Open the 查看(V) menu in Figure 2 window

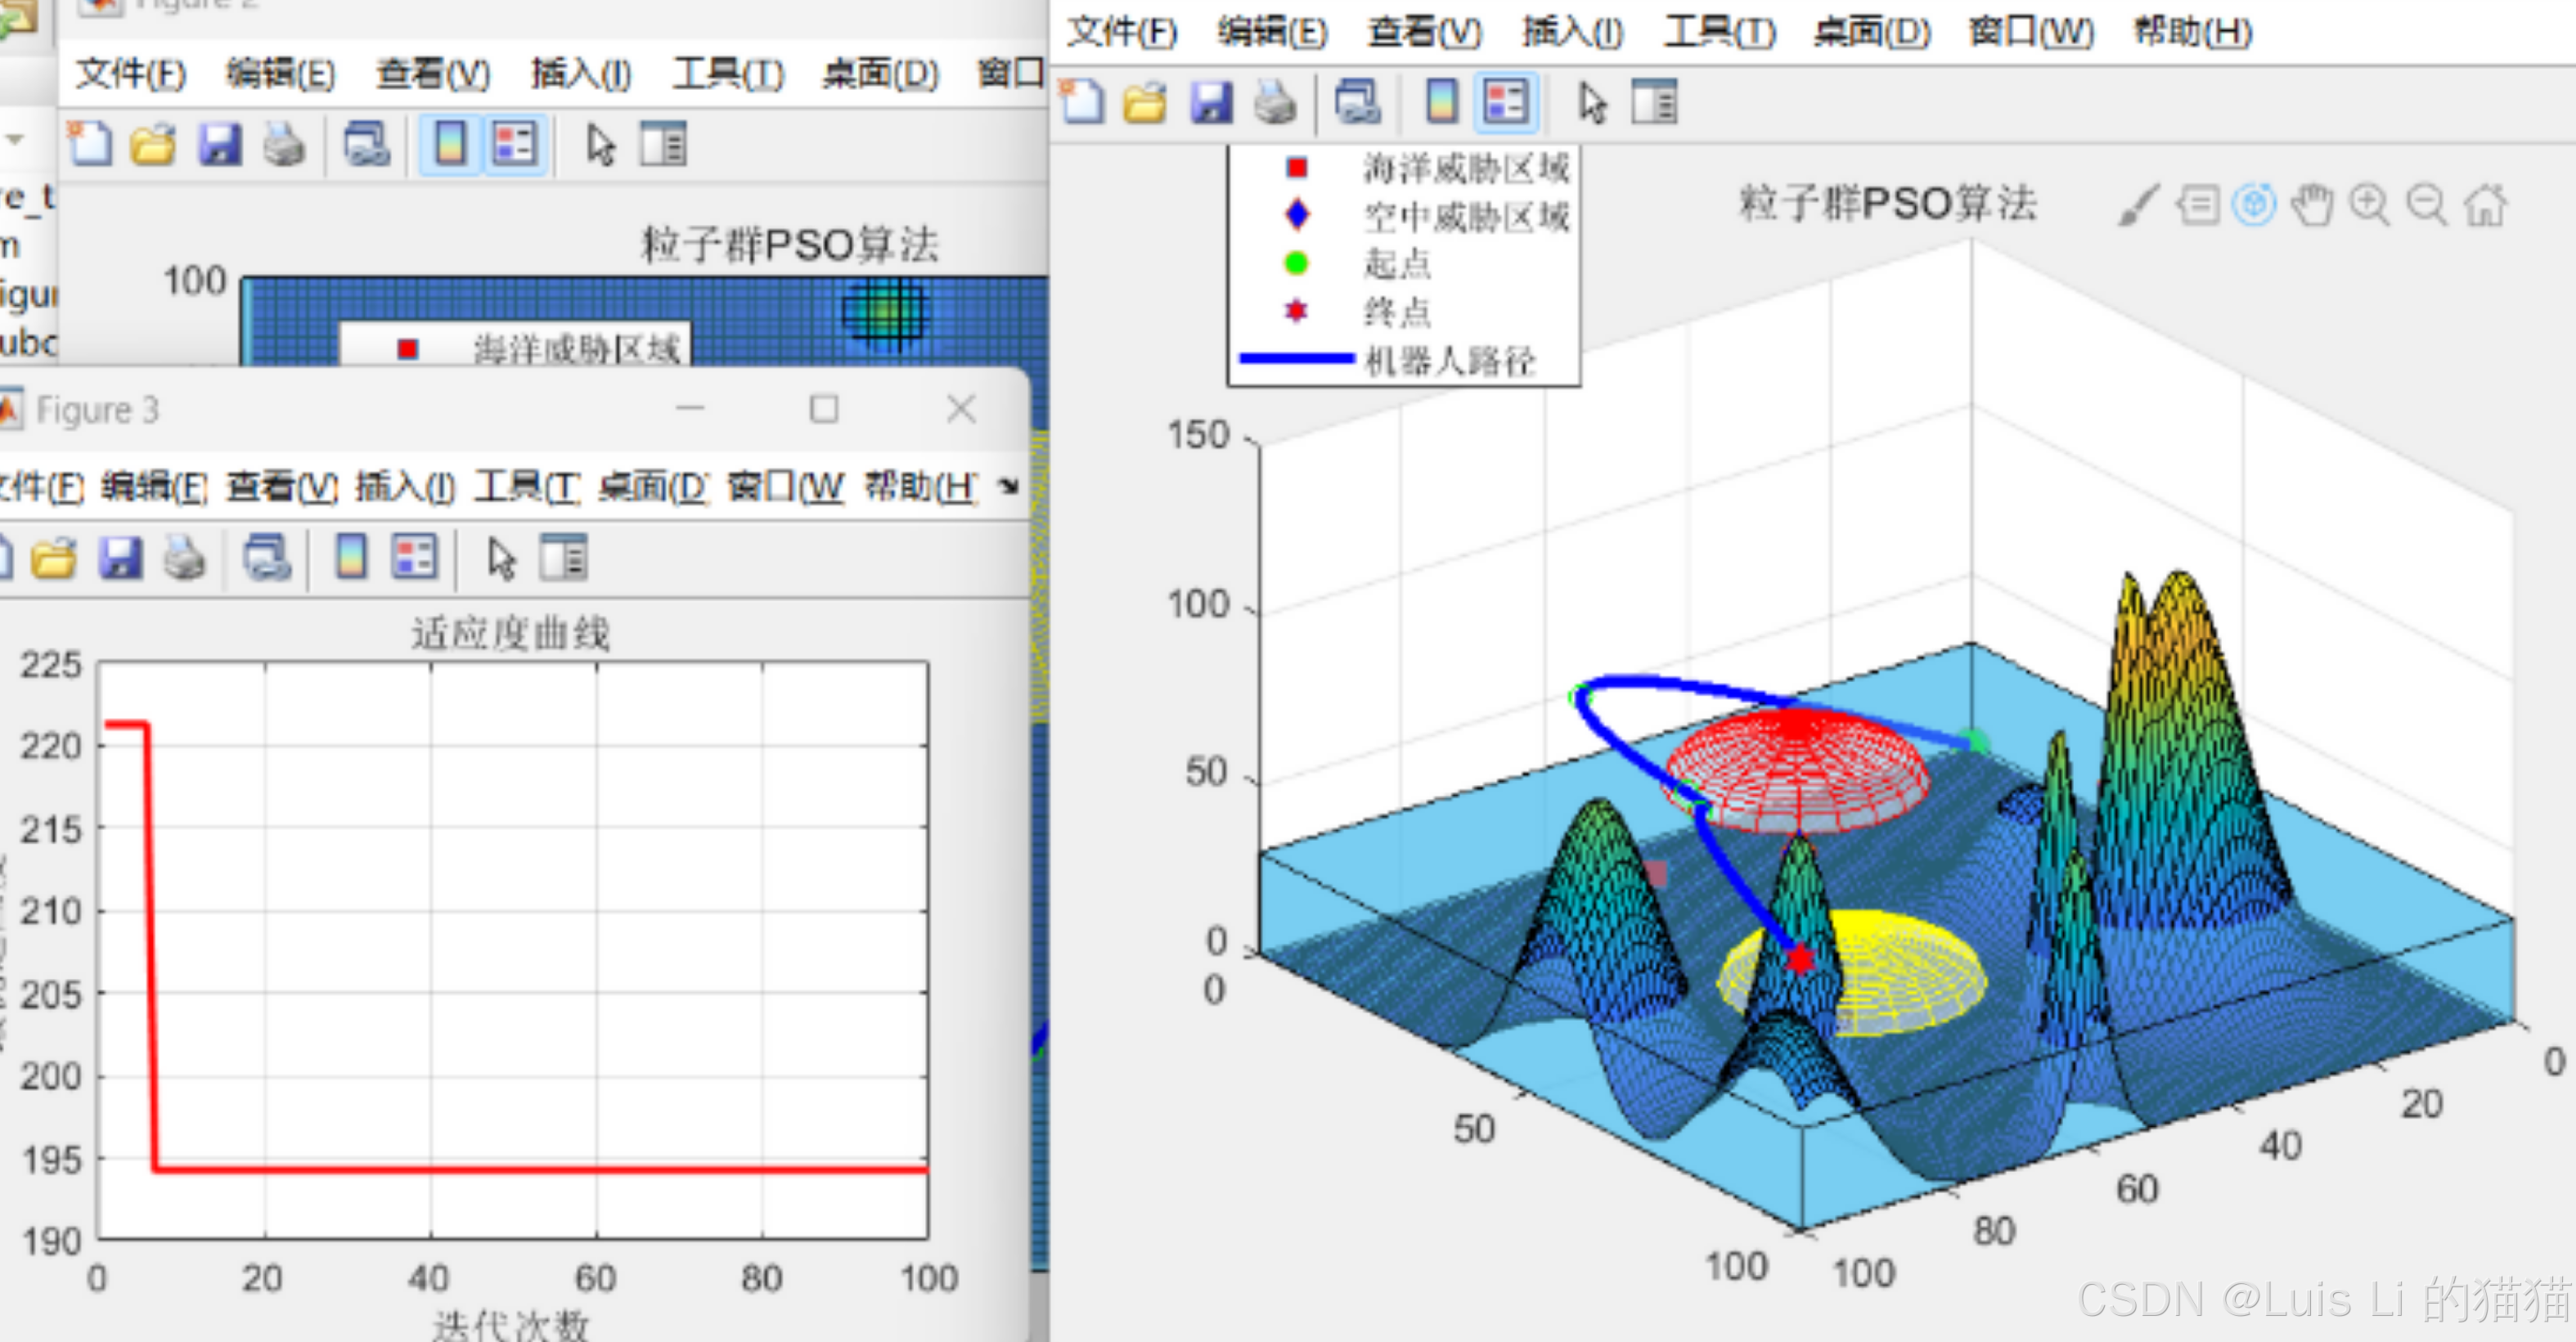pos(433,74)
